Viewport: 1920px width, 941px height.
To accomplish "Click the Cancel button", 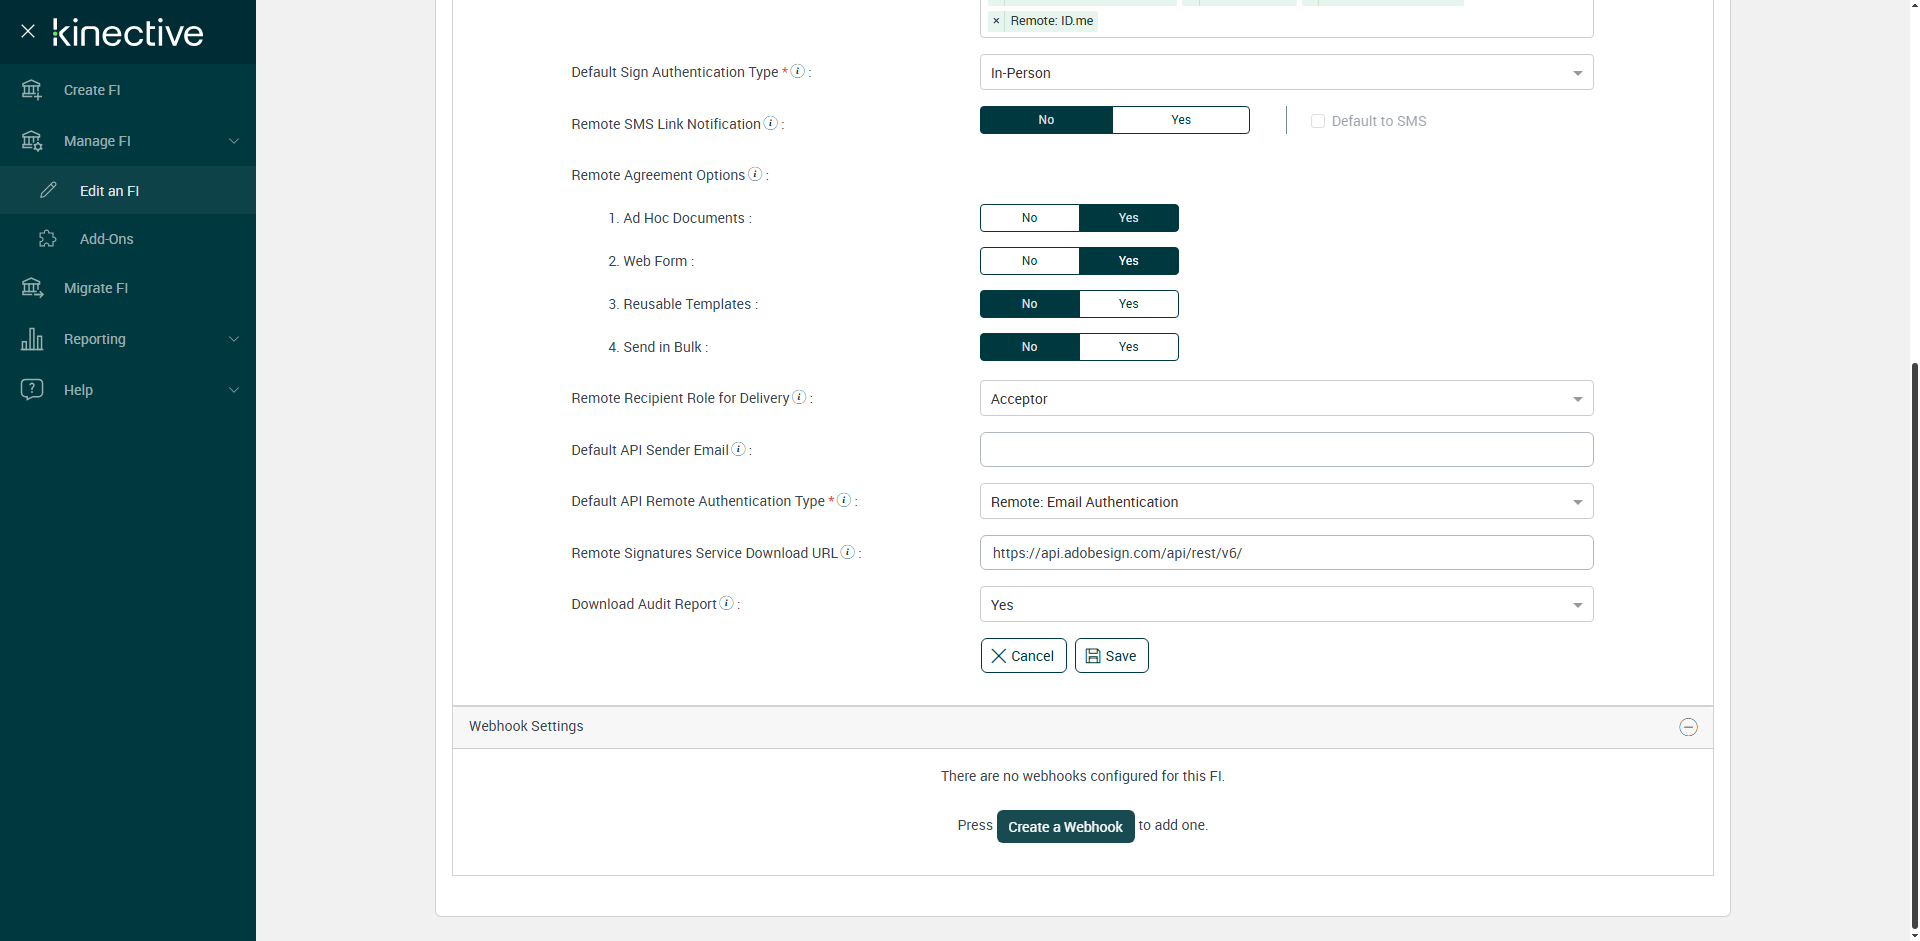I will (1023, 656).
